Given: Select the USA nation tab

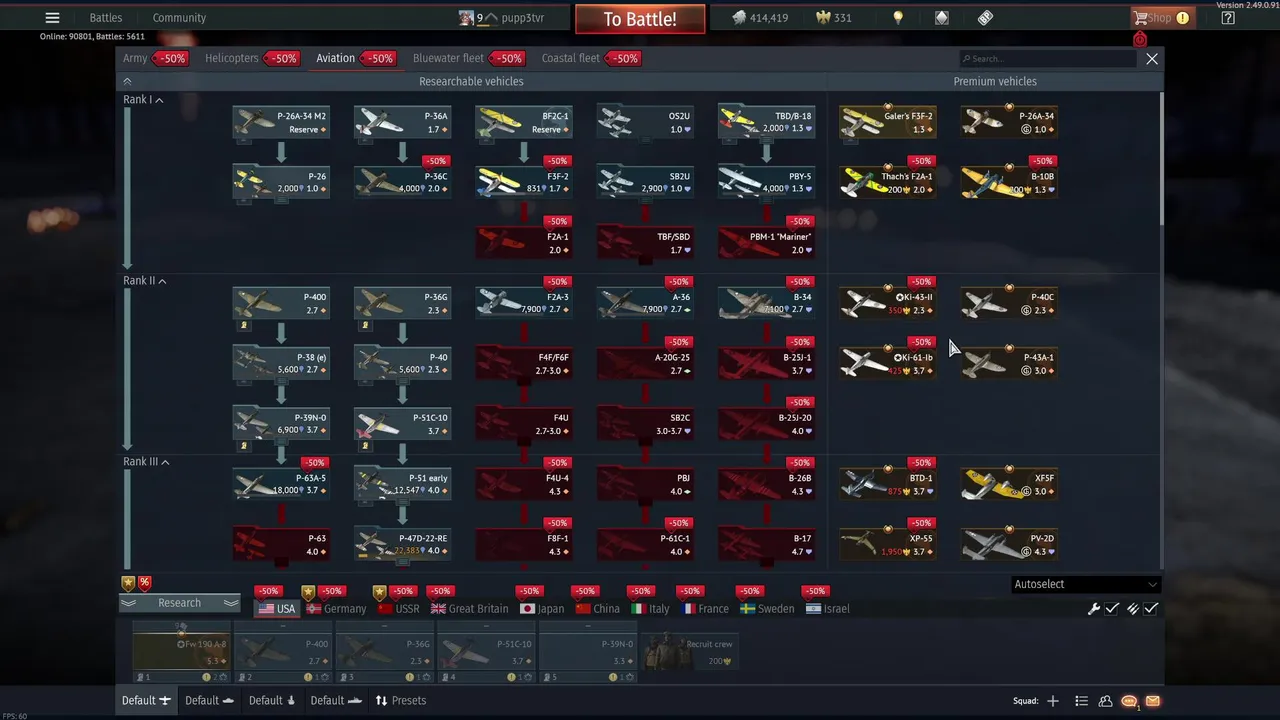Looking at the screenshot, I should click(277, 608).
